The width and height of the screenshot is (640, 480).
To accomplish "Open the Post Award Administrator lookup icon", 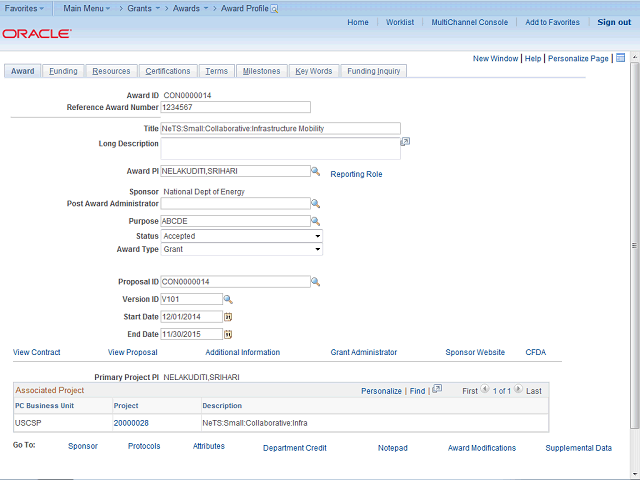I will pyautogui.click(x=315, y=204).
